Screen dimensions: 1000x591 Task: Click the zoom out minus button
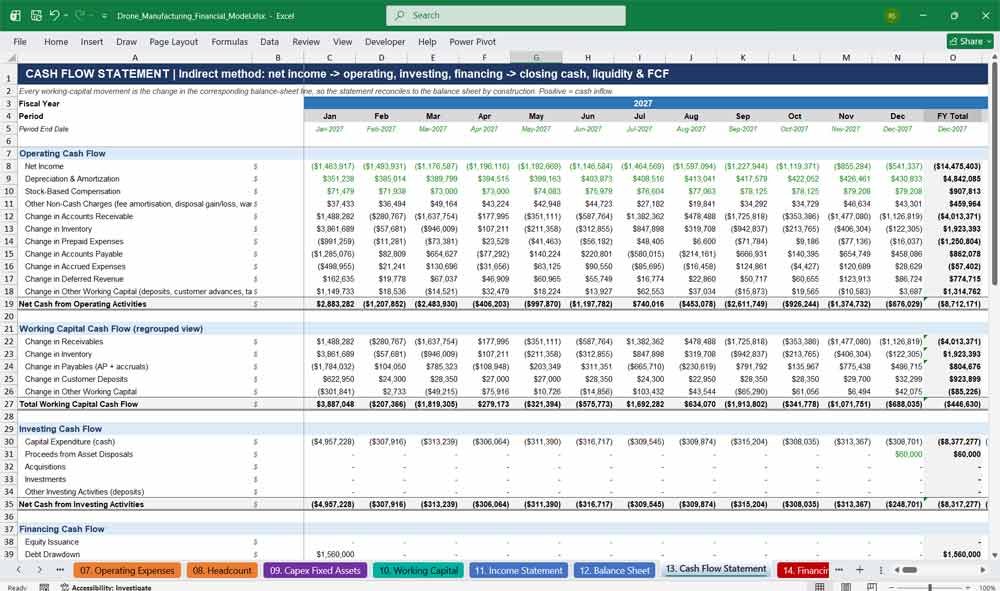(x=890, y=587)
